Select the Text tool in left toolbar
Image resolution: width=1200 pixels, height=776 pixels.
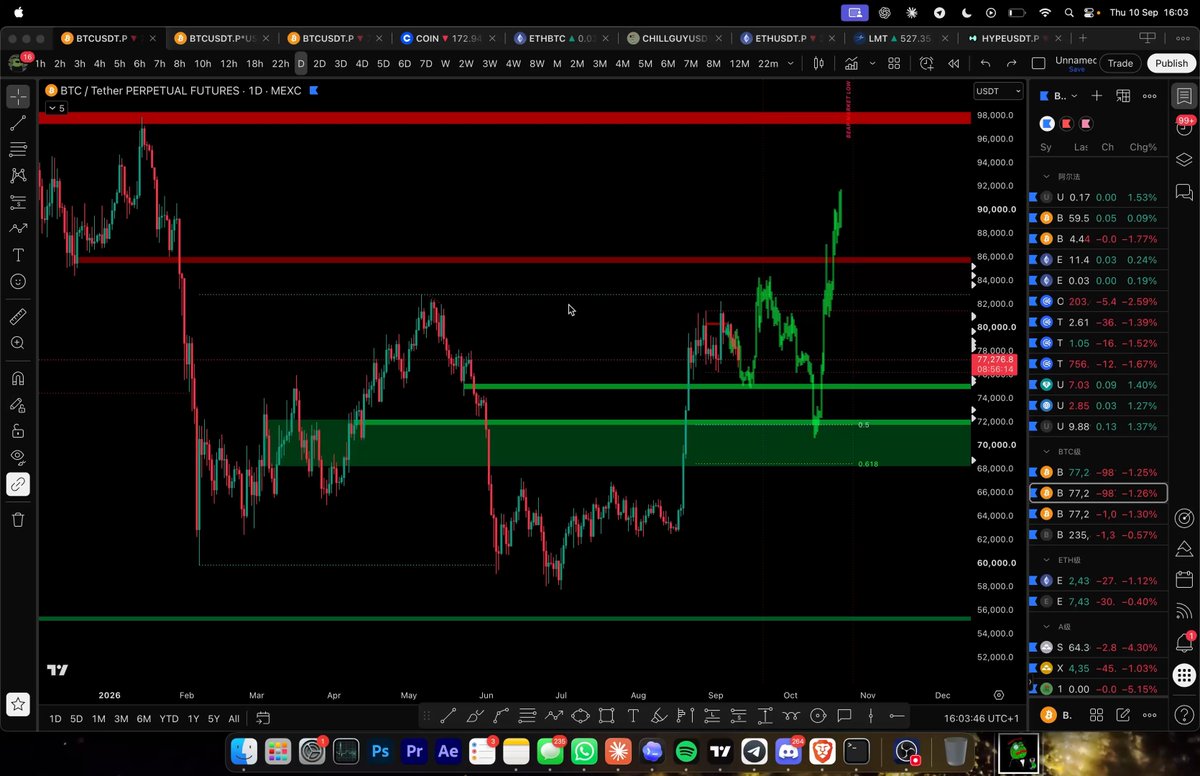point(18,255)
